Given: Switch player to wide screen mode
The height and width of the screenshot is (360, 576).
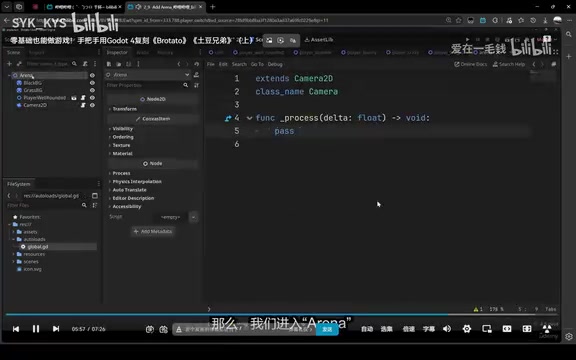Looking at the screenshot, I should coord(507,329).
